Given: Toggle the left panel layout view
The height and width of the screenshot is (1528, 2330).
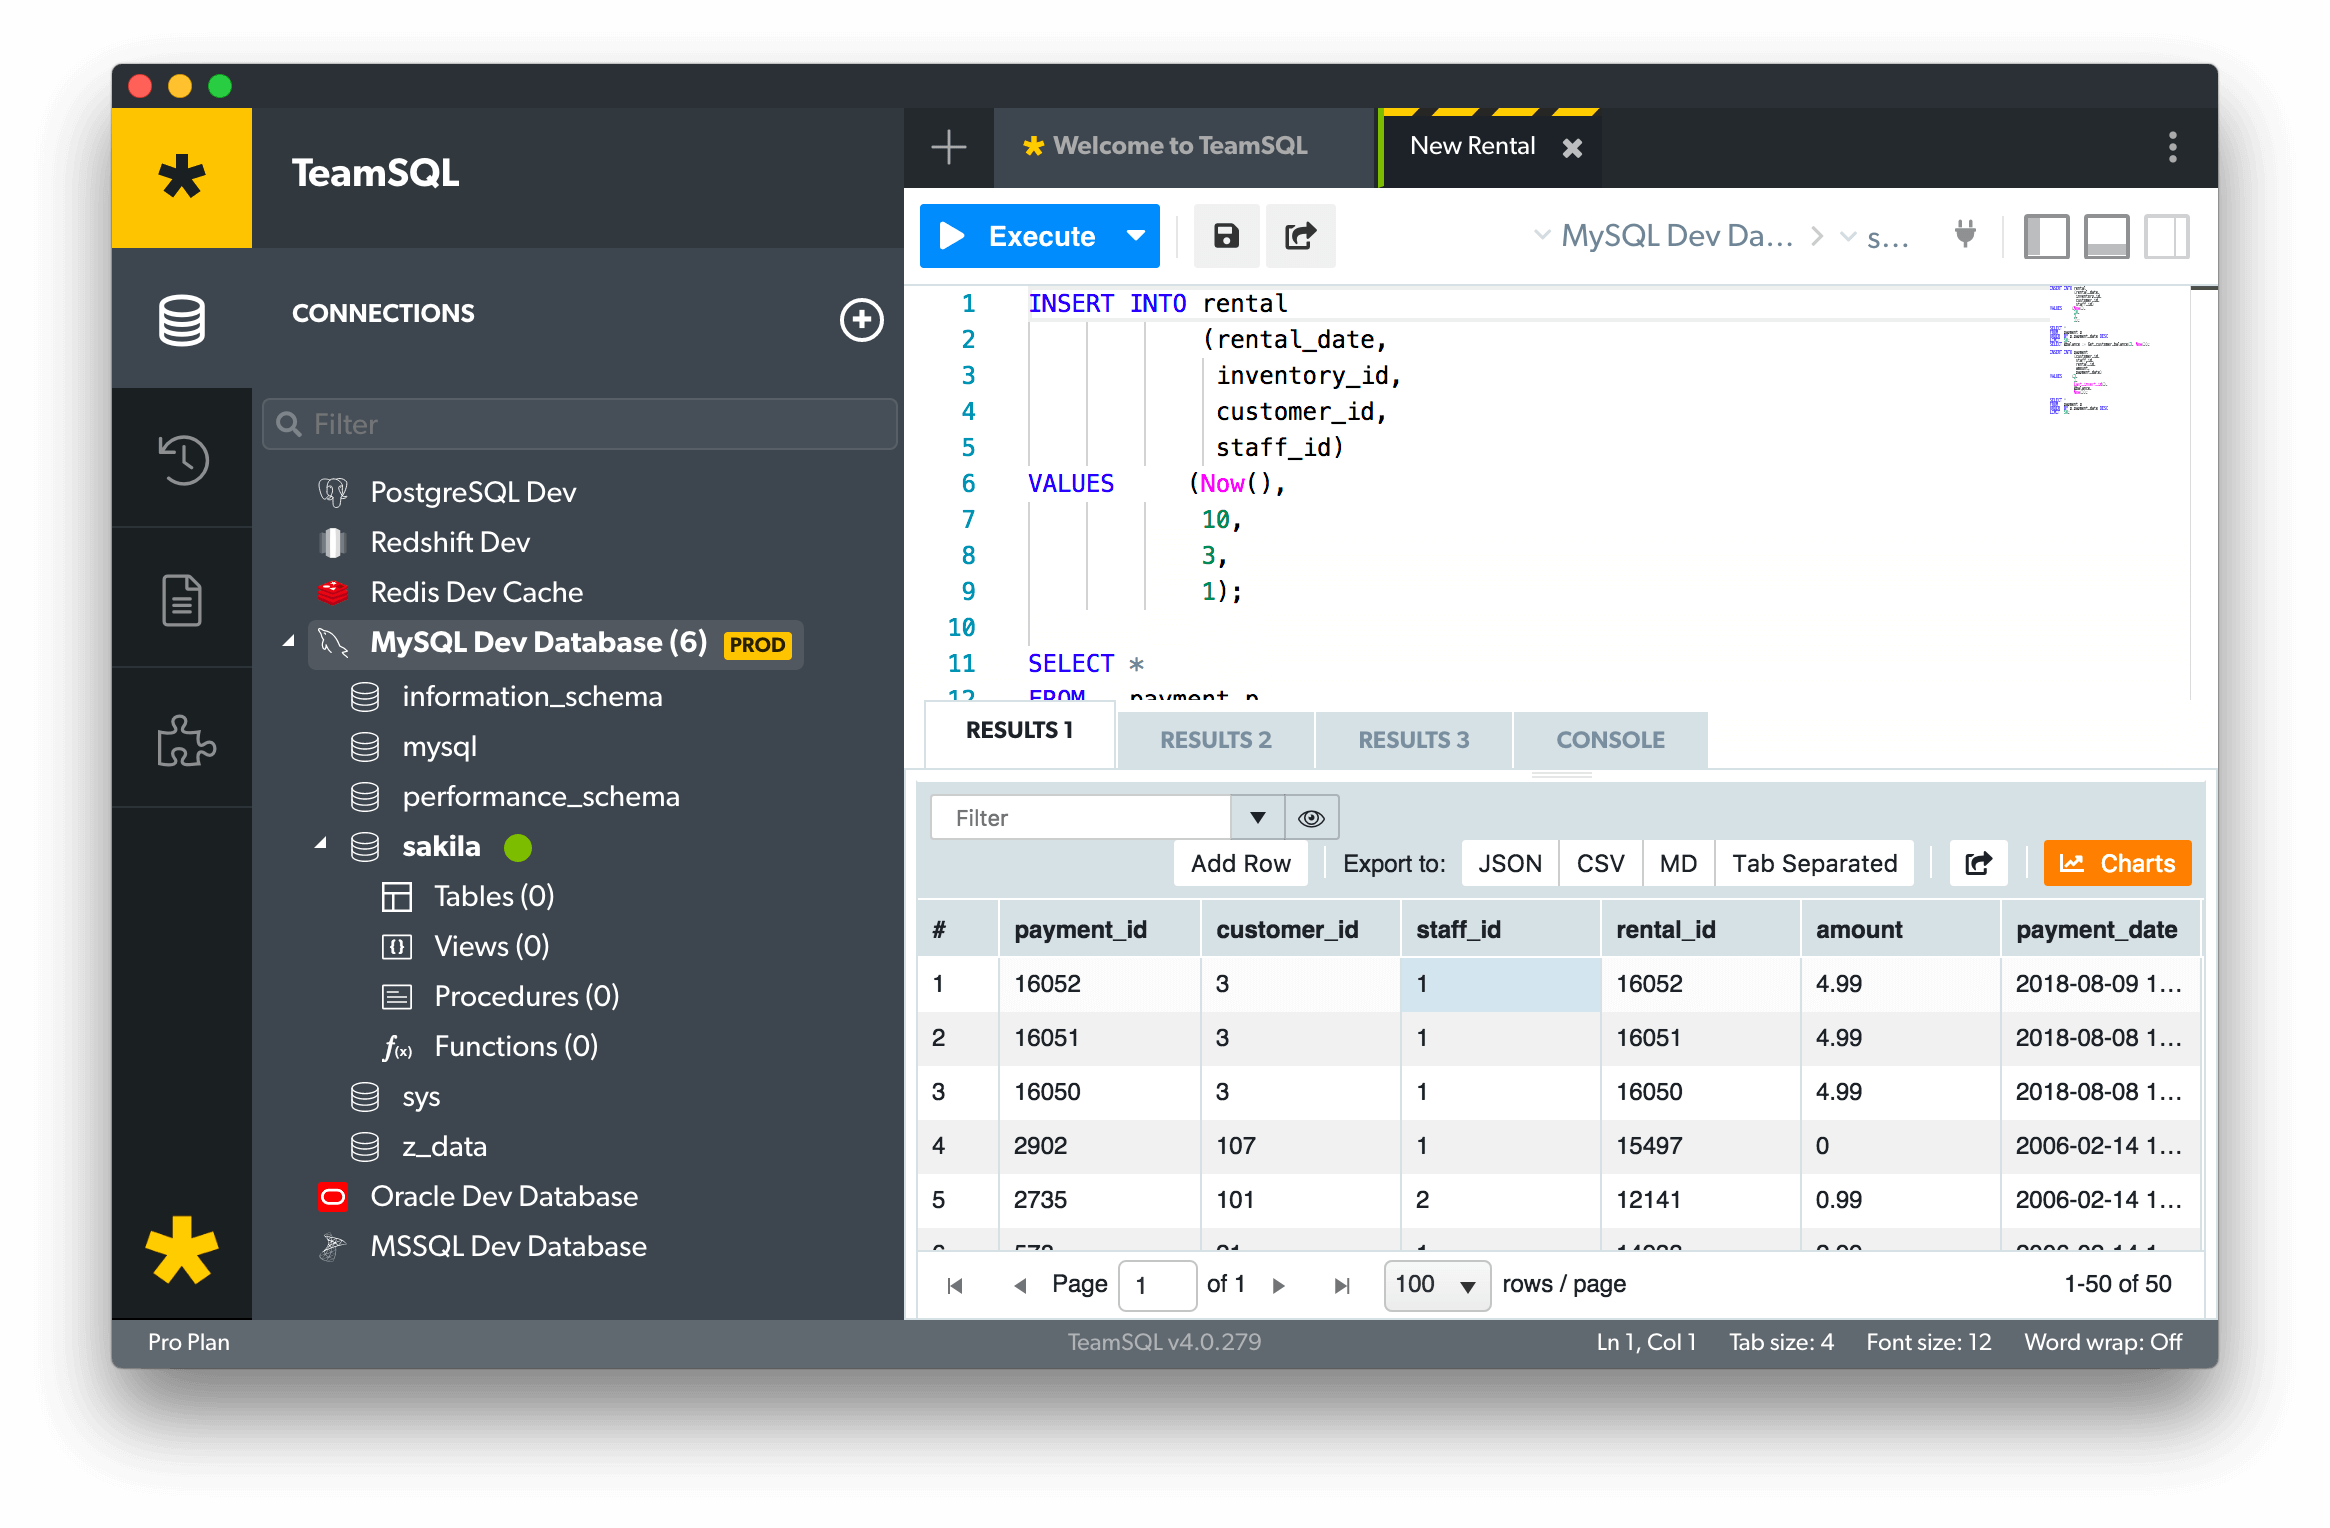Looking at the screenshot, I should coord(2046,235).
